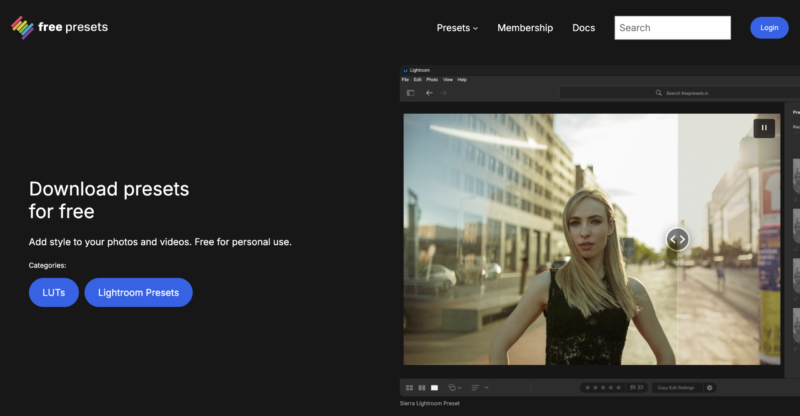
Task: Click the blue Login button
Action: pos(769,28)
